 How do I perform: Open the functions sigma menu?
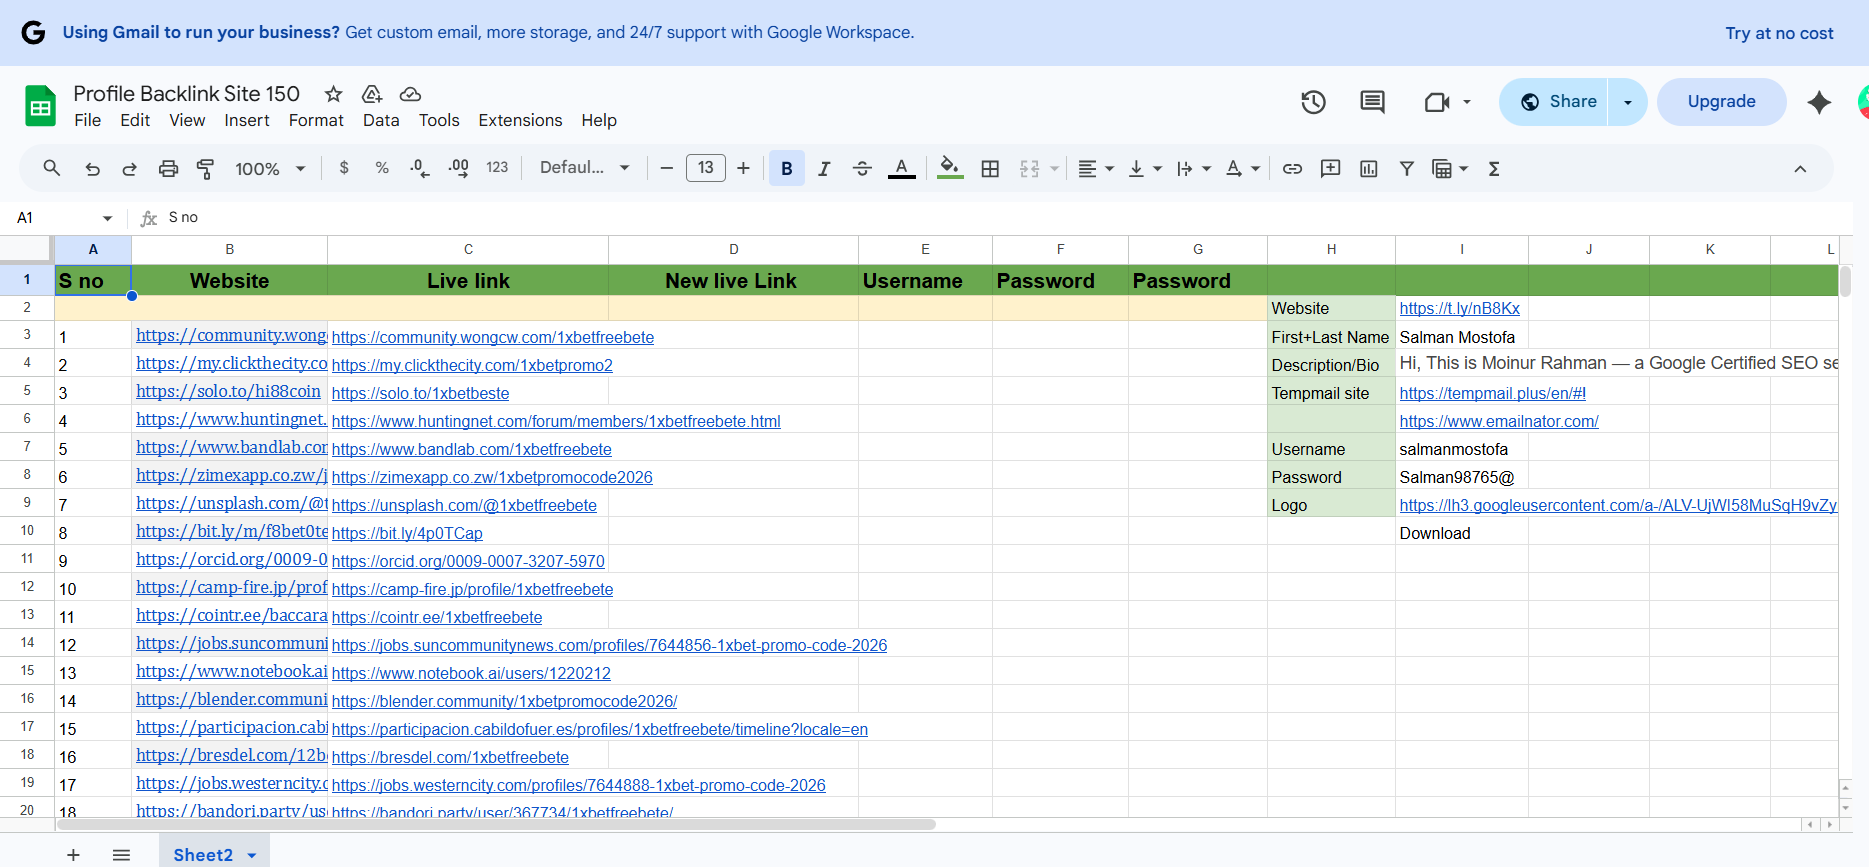point(1494,168)
